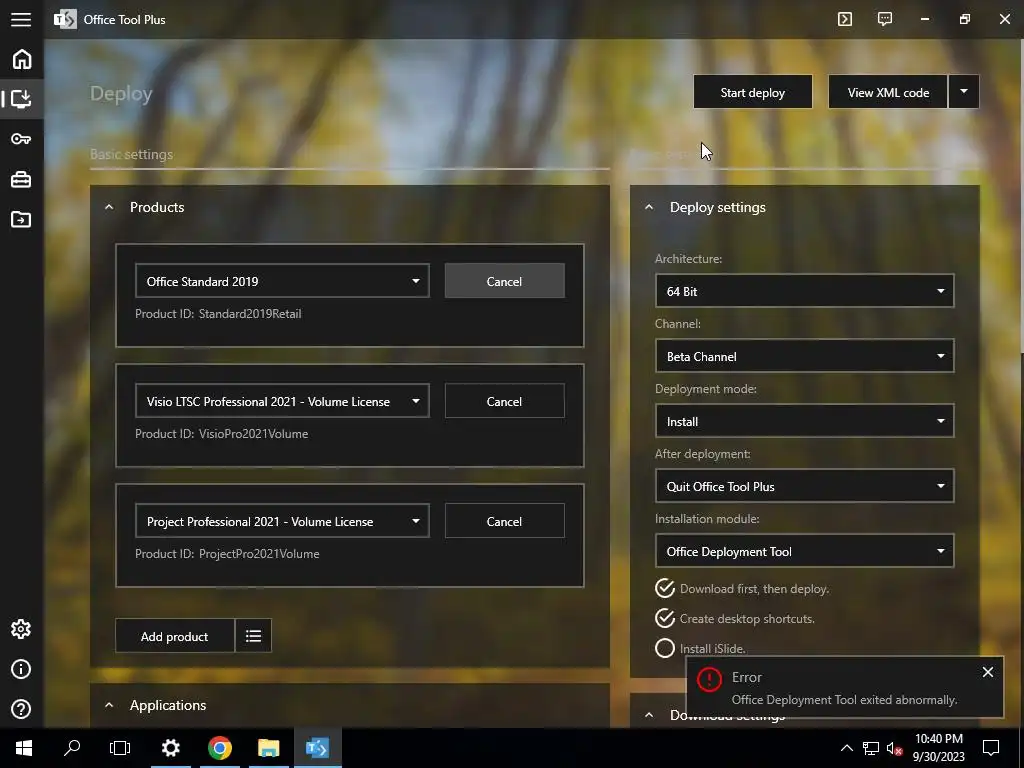The image size is (1024, 768).
Task: Click the Office Tool Plus logo
Action: (x=65, y=19)
